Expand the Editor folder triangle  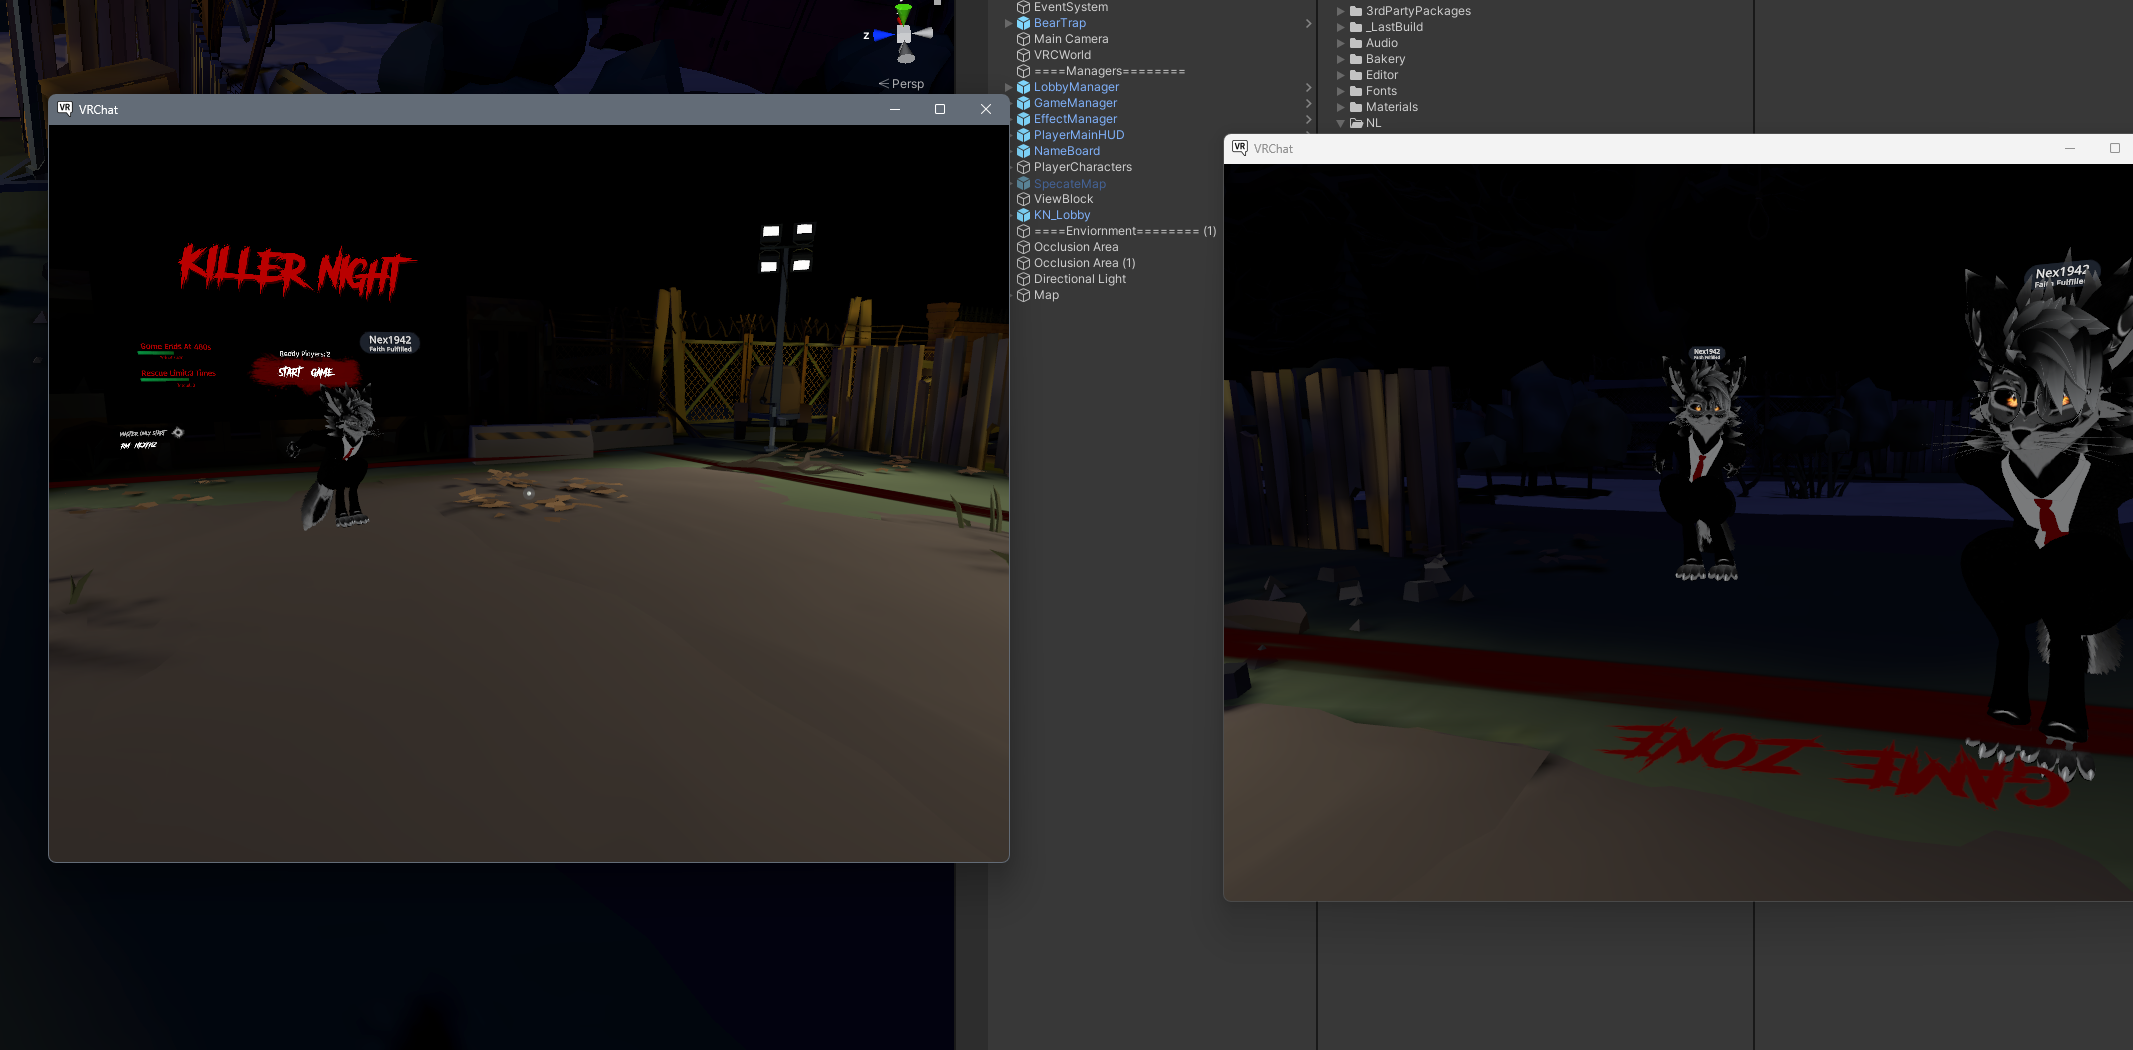coord(1341,75)
